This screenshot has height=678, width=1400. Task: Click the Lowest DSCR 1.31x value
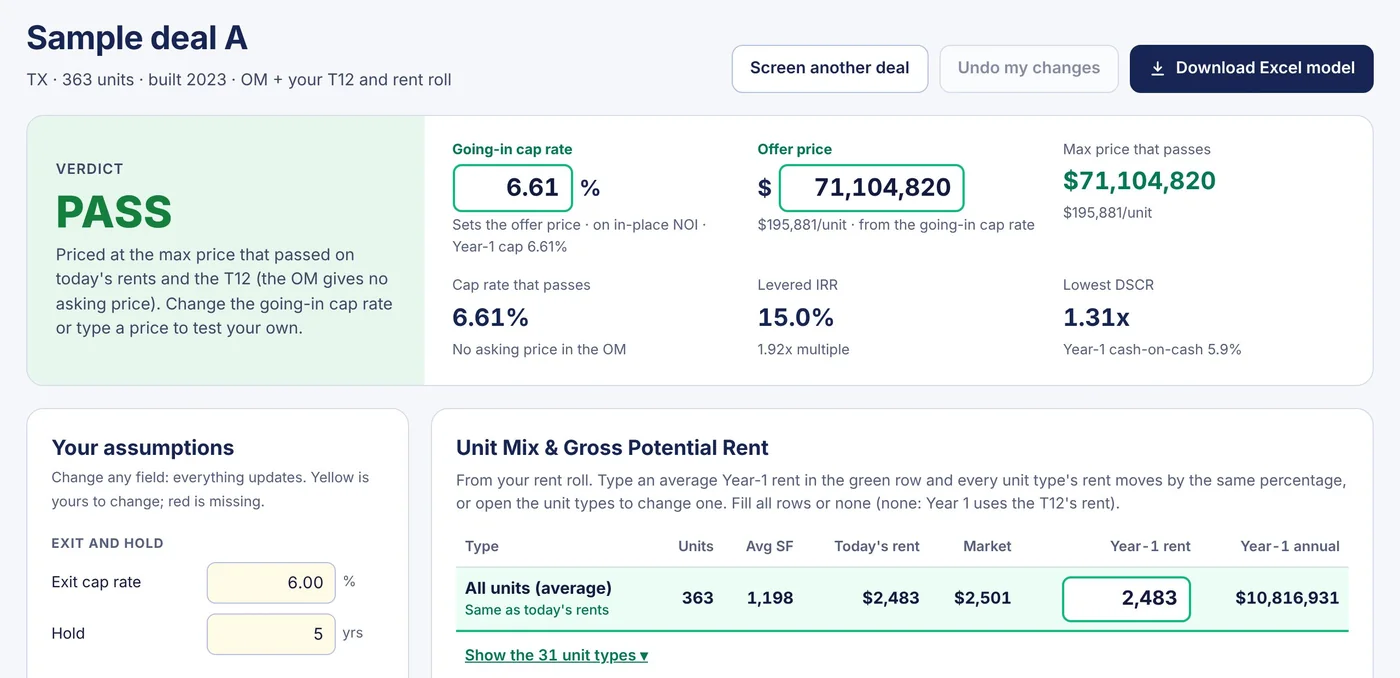1096,318
